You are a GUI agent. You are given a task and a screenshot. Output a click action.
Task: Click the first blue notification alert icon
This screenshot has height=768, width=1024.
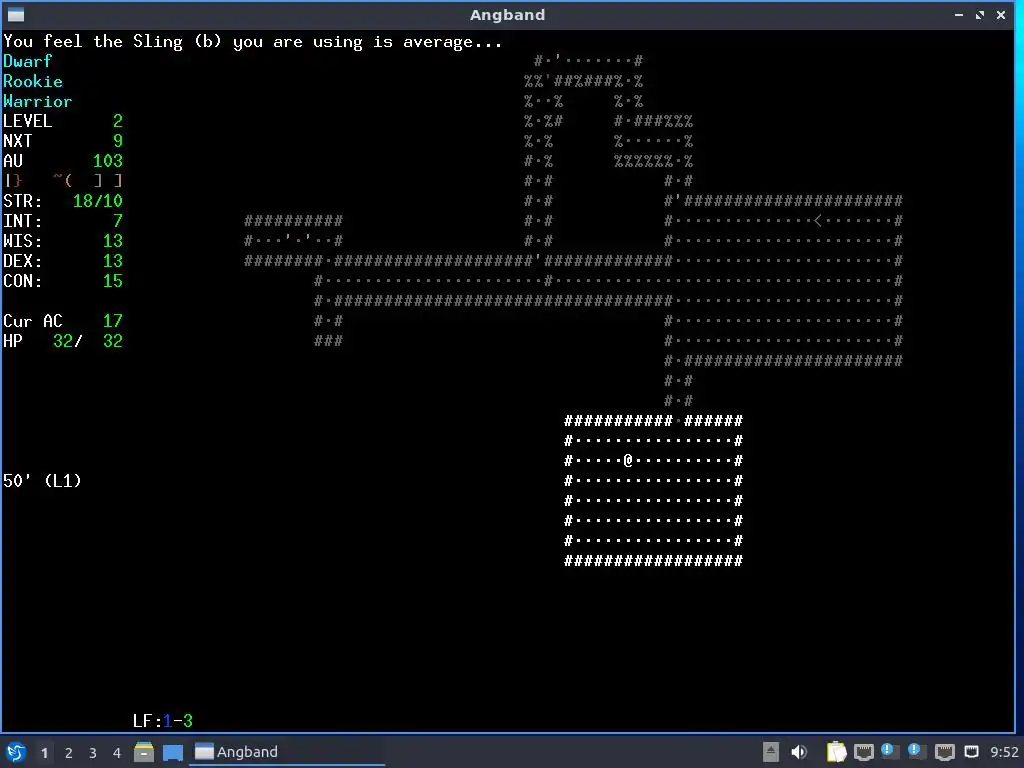pos(888,751)
